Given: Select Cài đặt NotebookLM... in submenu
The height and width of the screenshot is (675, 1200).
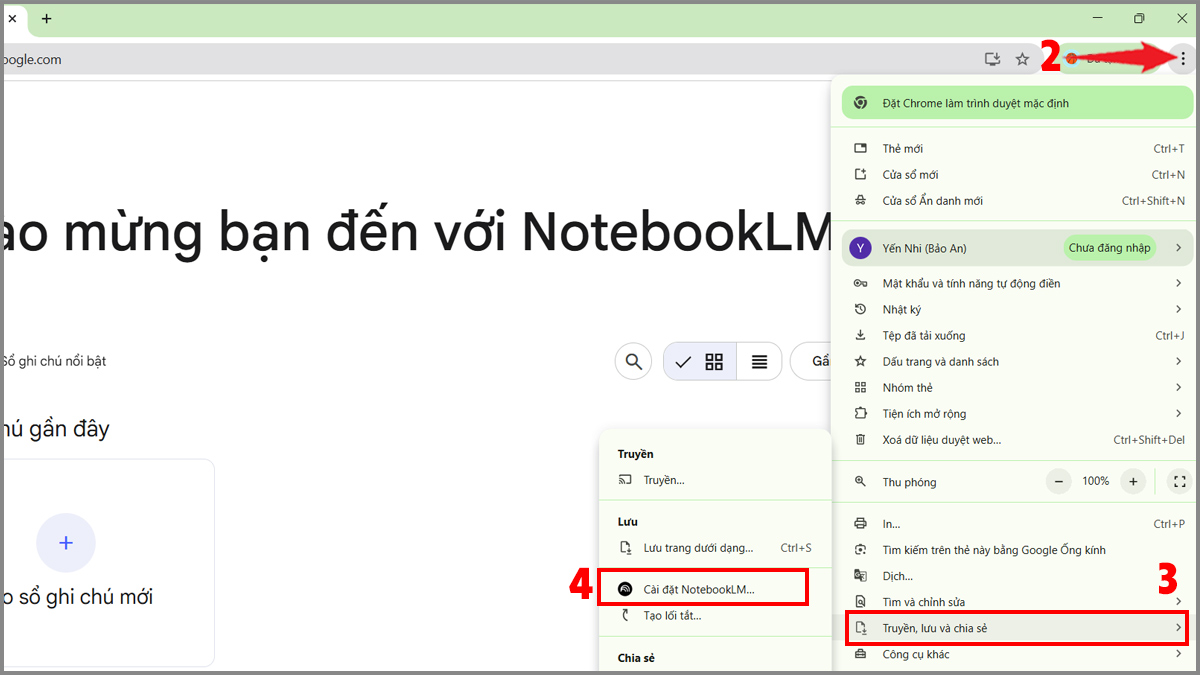Looking at the screenshot, I should [715, 589].
